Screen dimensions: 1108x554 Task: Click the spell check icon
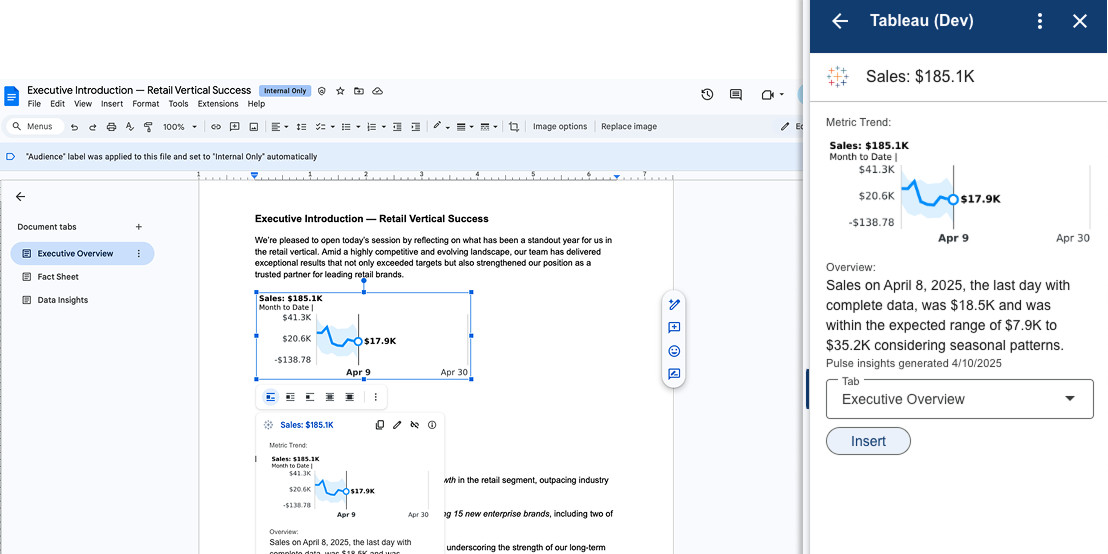tap(129, 127)
